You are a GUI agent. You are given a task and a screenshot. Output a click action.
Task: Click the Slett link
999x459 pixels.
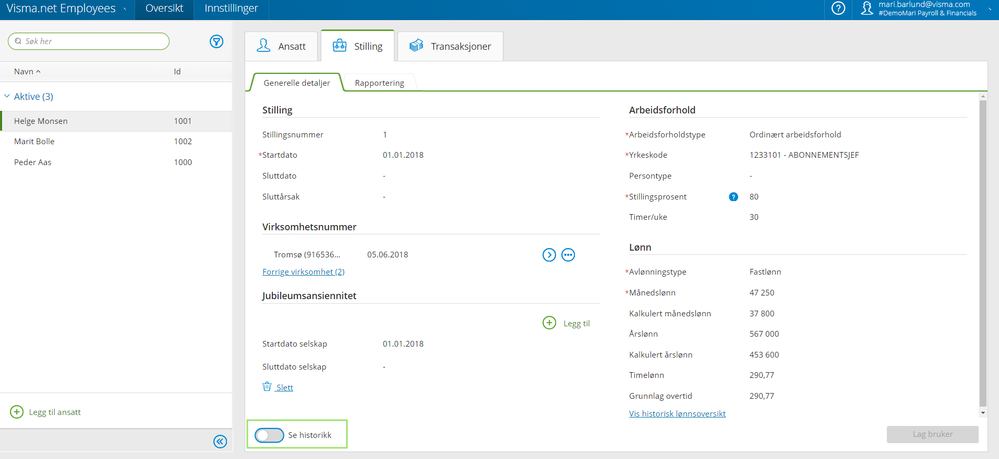pyautogui.click(x=284, y=387)
